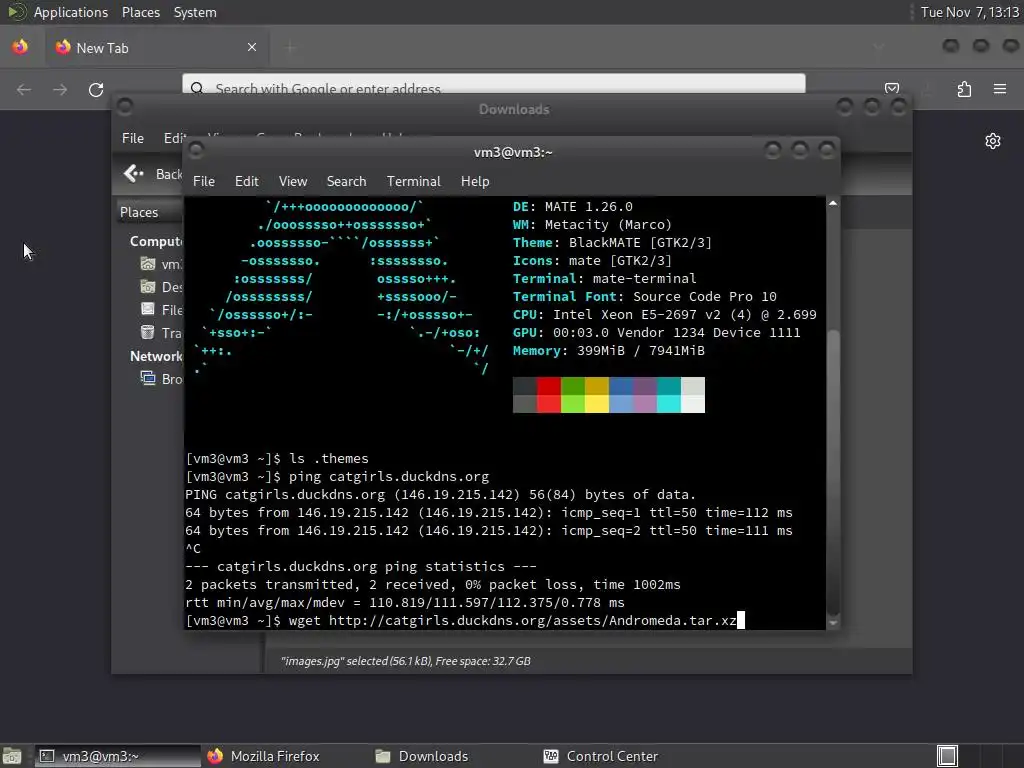Screen dimensions: 1024x768
Task: Click terminal scrollbar up arrow
Action: [x=833, y=203]
